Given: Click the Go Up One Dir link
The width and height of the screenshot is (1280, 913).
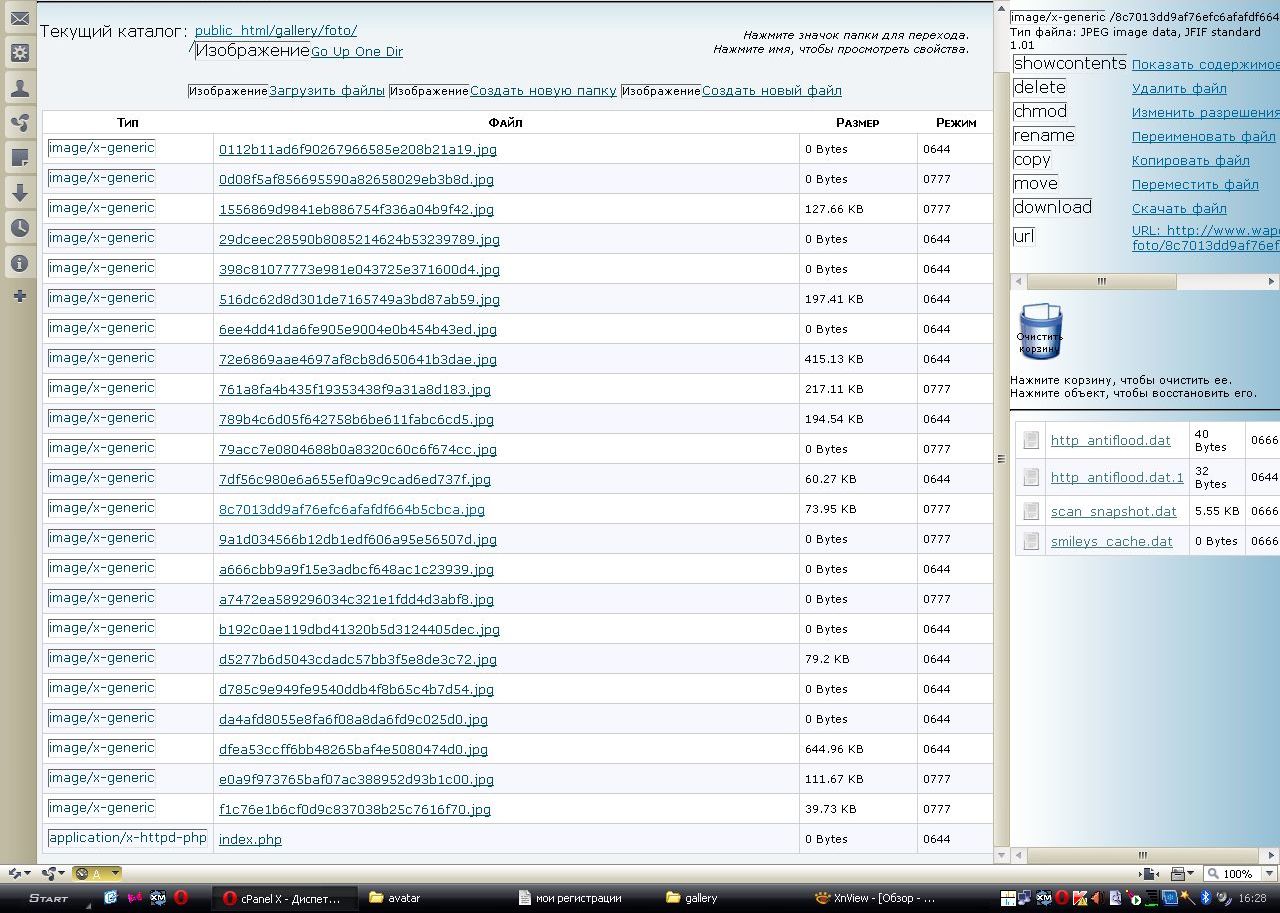Looking at the screenshot, I should click(x=356, y=52).
